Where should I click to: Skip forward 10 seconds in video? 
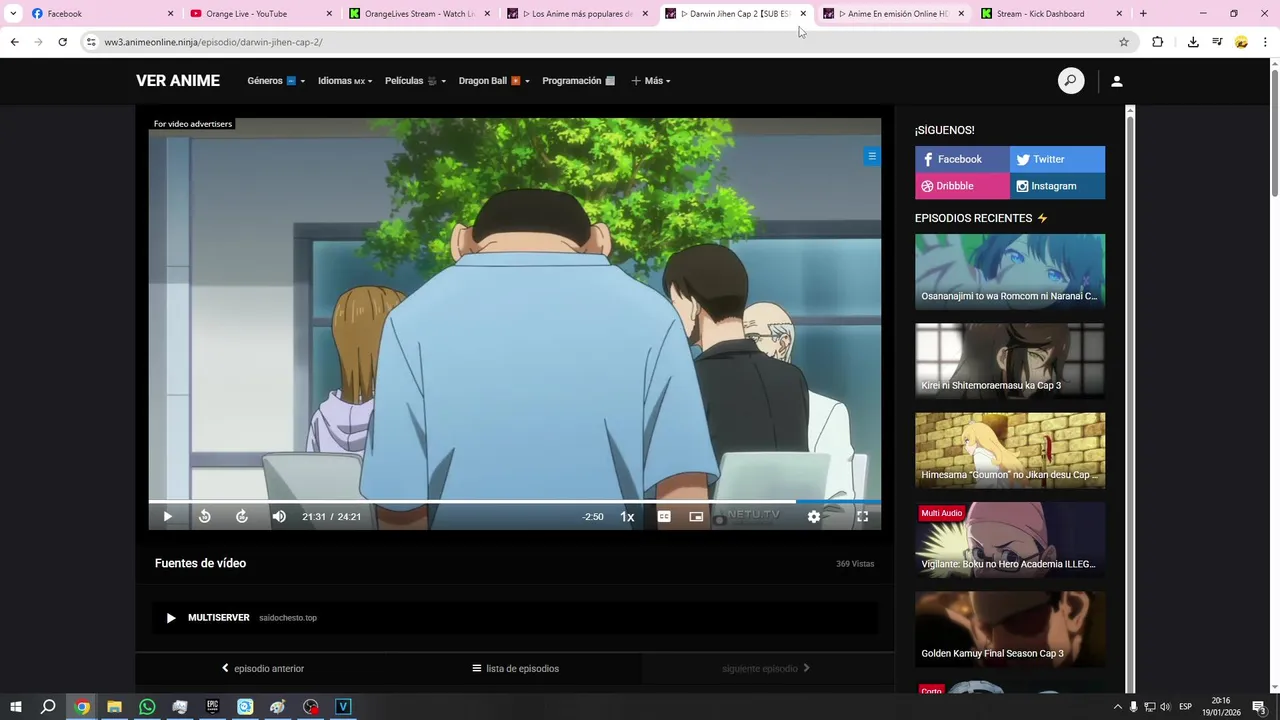pos(242,517)
